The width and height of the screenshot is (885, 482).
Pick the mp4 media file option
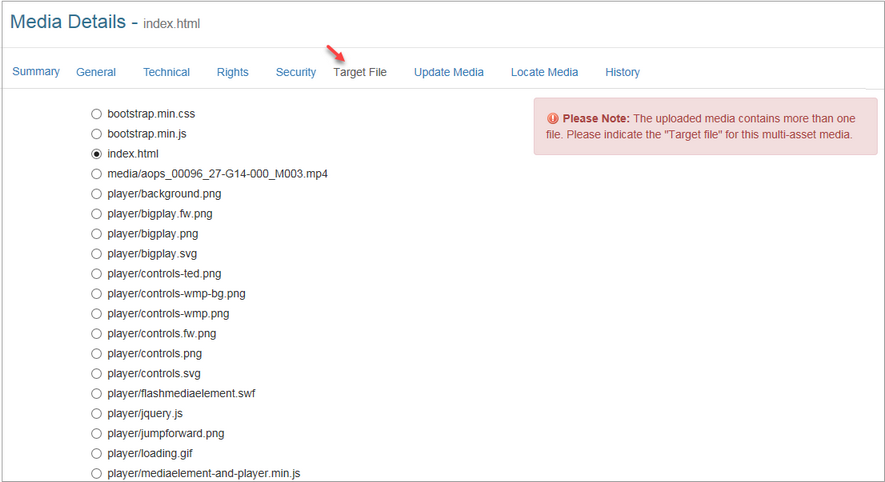pos(97,174)
